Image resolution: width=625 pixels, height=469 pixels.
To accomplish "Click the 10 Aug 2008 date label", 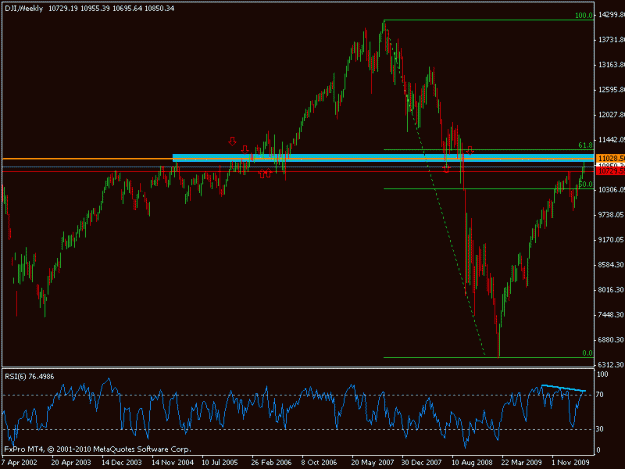I will [x=472, y=462].
